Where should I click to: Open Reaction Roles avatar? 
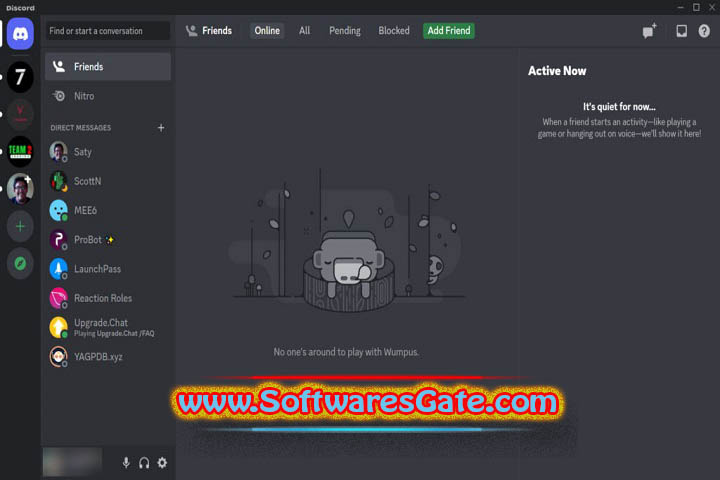pyautogui.click(x=58, y=298)
